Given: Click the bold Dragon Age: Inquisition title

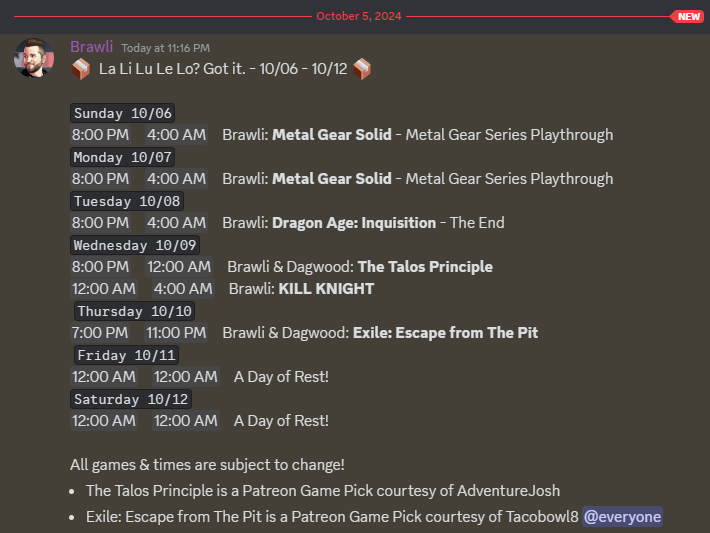Looking at the screenshot, I should (x=354, y=223).
